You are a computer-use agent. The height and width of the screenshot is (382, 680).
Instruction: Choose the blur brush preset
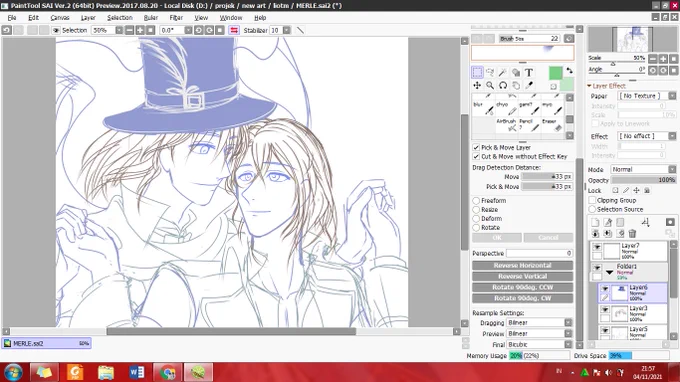point(483,108)
